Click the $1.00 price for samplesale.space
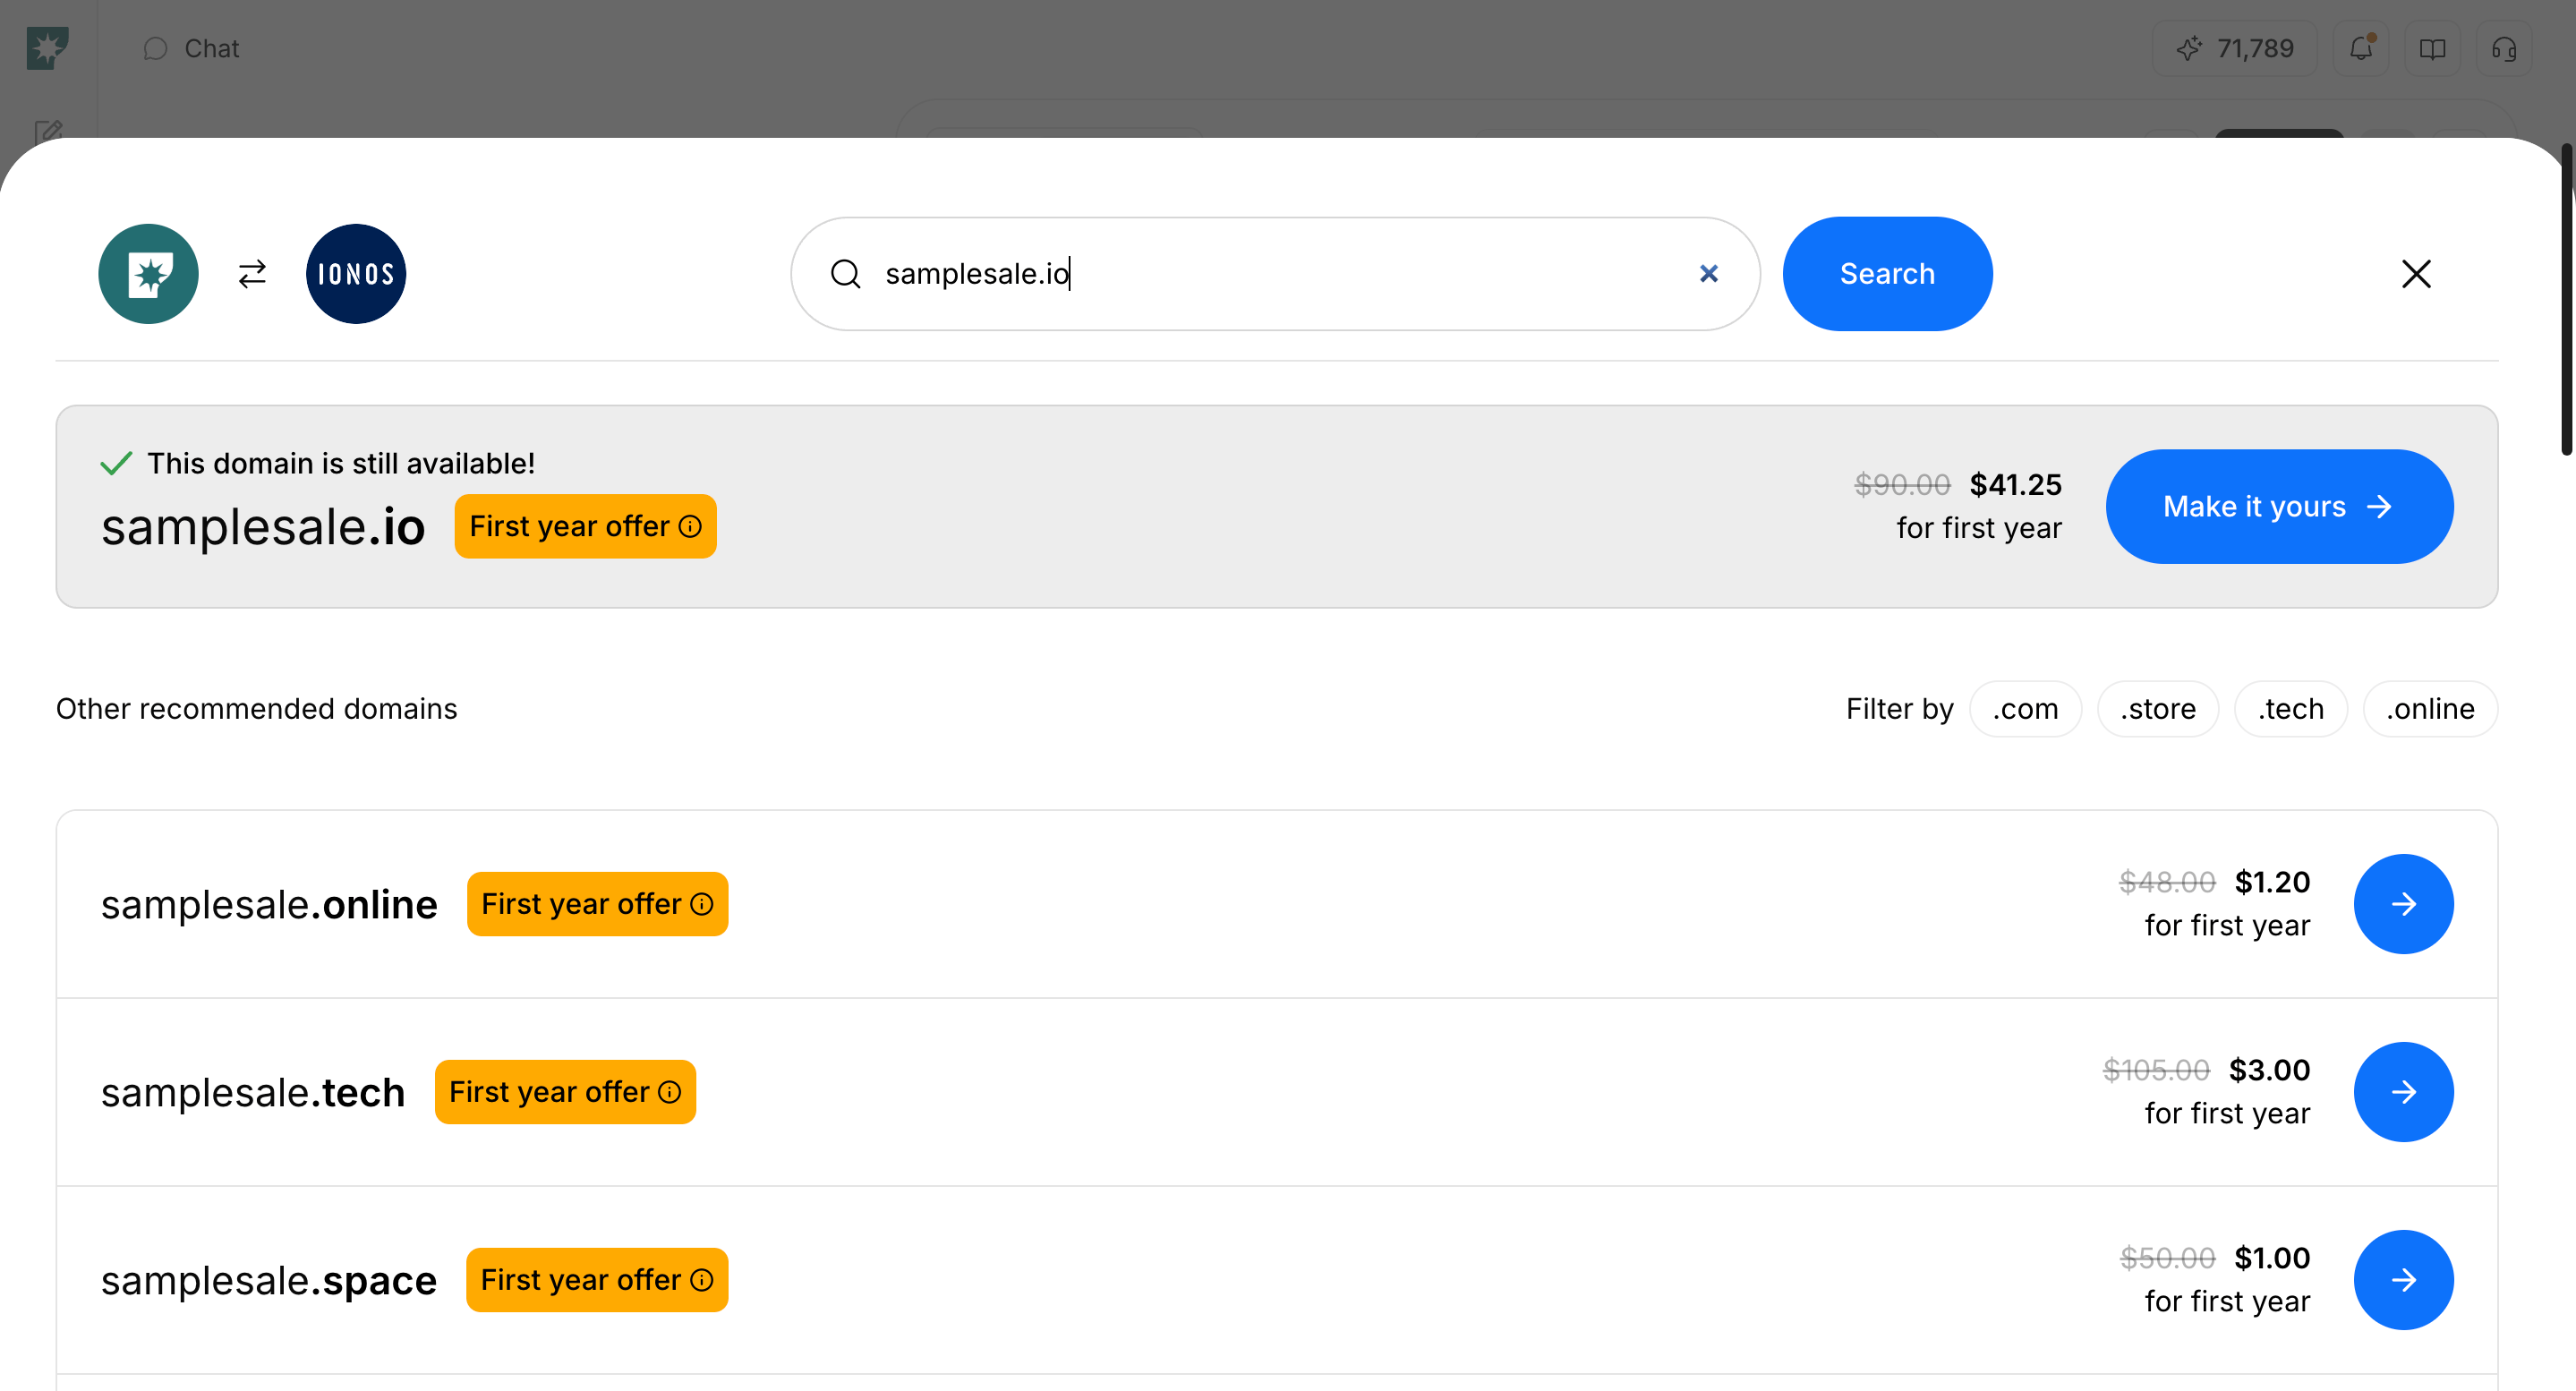The image size is (2576, 1391). pos(2272,1258)
